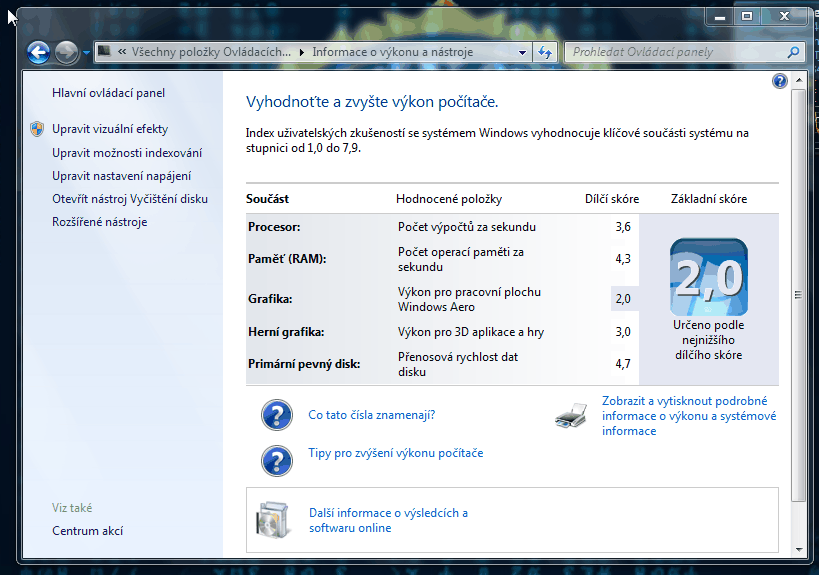The height and width of the screenshot is (575, 819).
Task: Open help with the blue question mark icon
Action: point(779,81)
